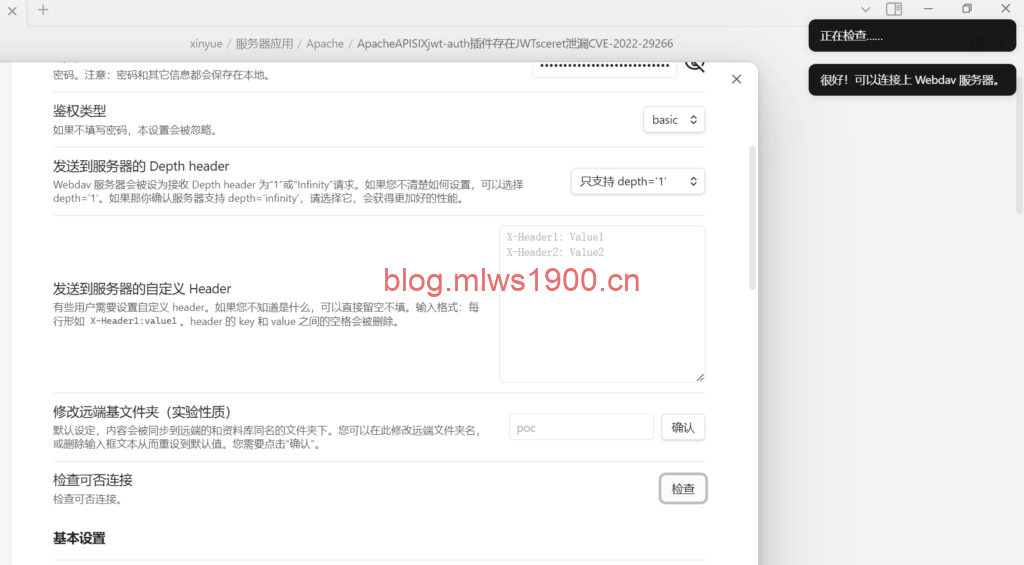
Task: Click the custom Header text area
Action: 601,303
